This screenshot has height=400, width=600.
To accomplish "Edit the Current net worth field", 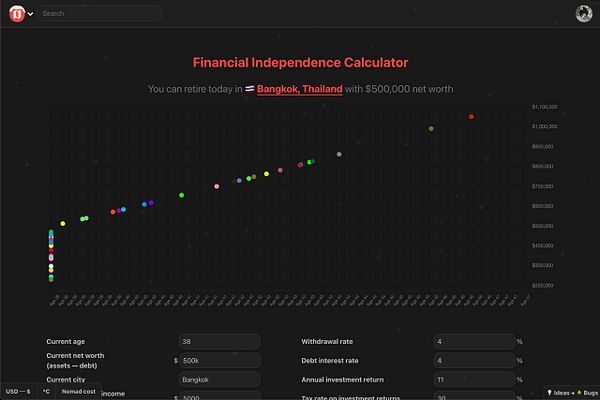I will tap(220, 361).
